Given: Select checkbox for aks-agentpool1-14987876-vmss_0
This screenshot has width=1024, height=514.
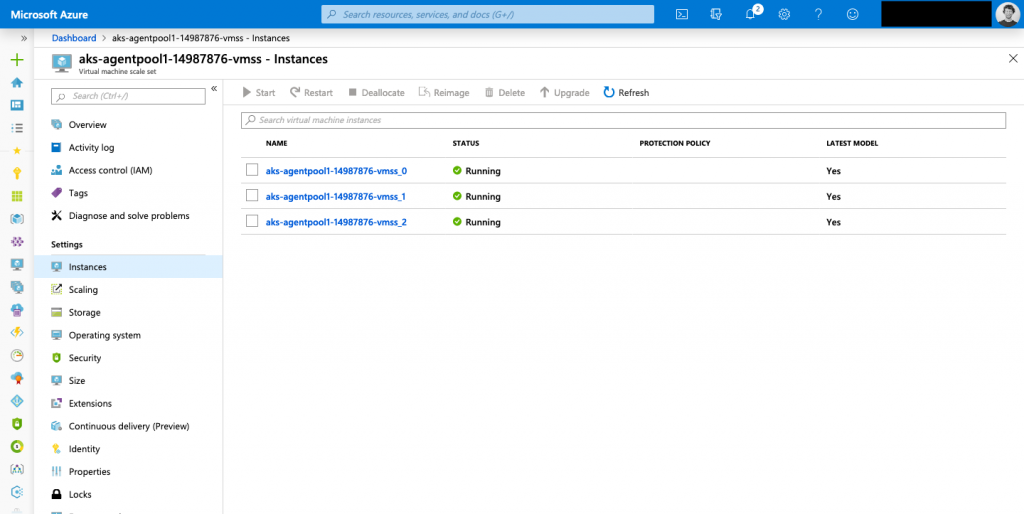Looking at the screenshot, I should (252, 170).
